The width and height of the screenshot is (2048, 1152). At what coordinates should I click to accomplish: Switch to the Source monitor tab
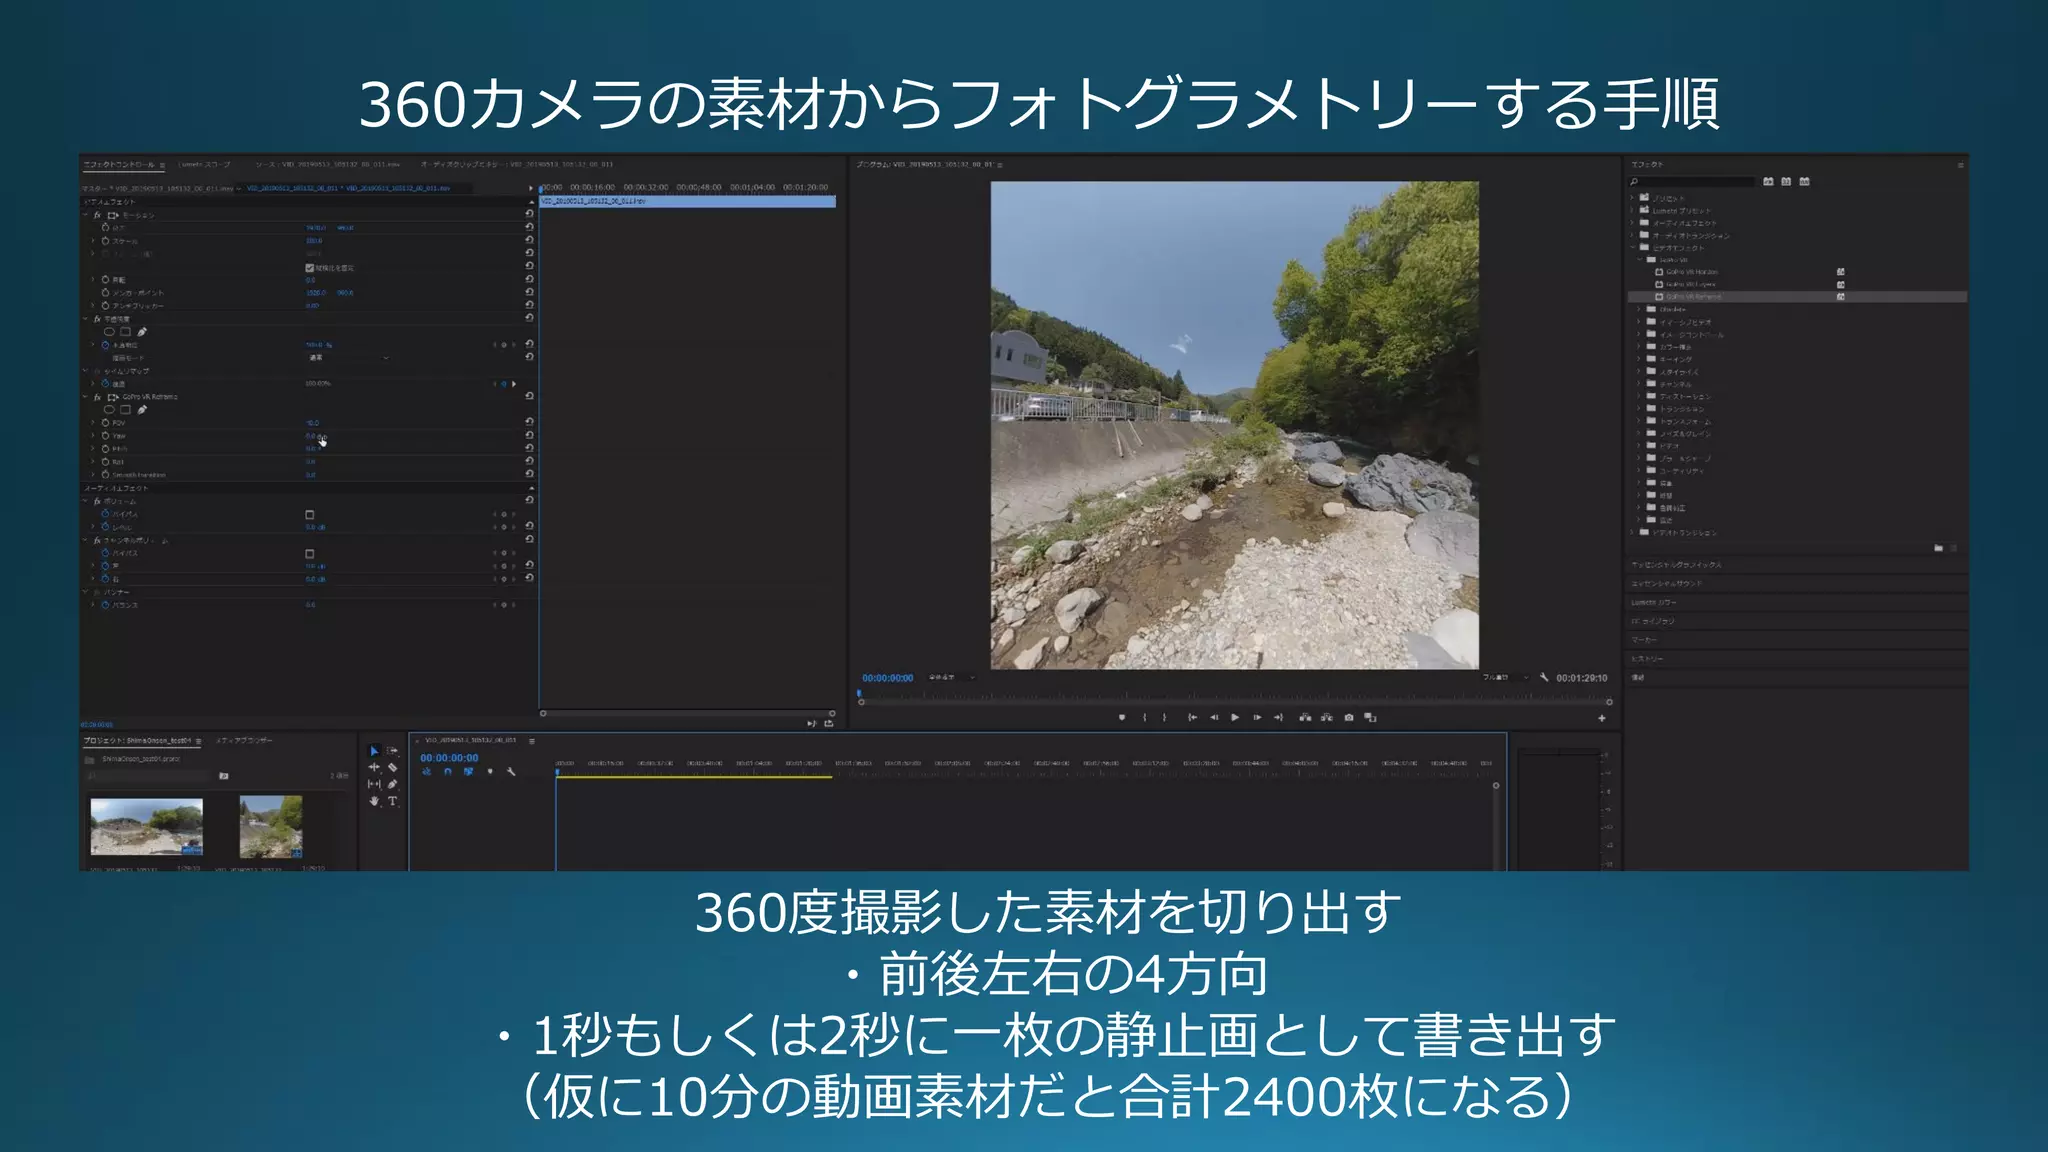[327, 164]
